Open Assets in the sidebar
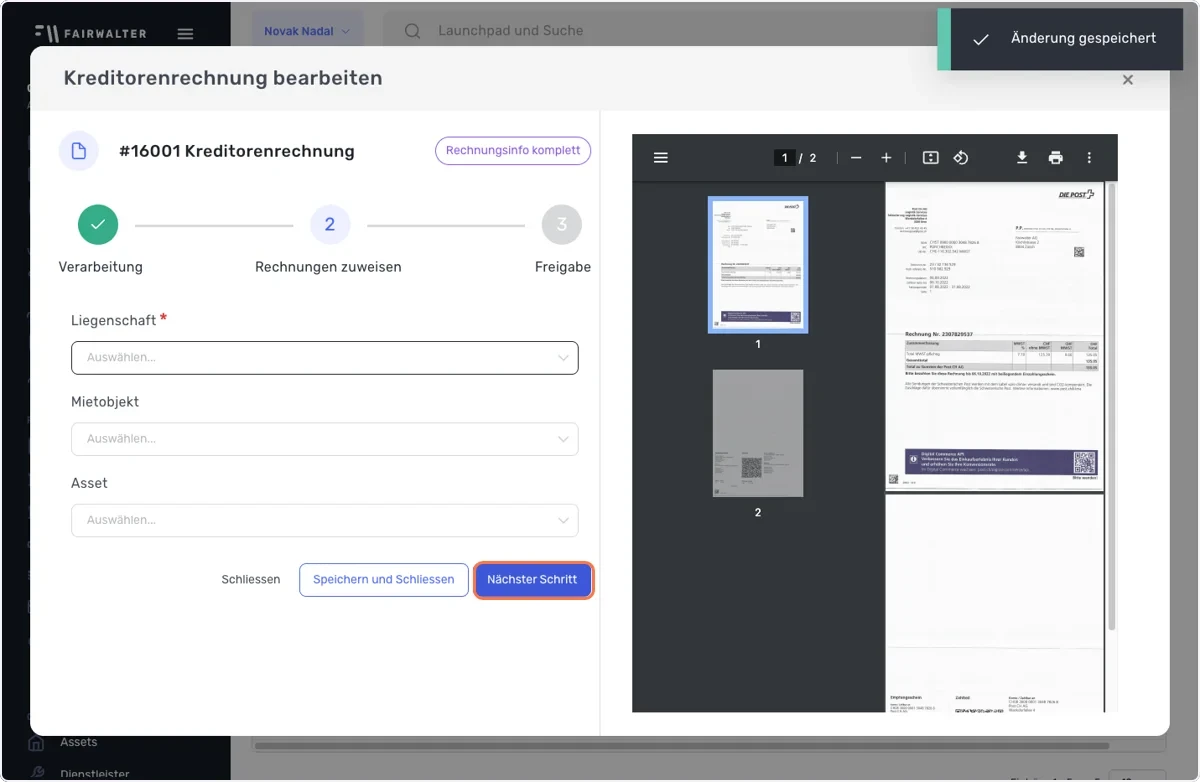The width and height of the screenshot is (1200, 782). point(78,742)
